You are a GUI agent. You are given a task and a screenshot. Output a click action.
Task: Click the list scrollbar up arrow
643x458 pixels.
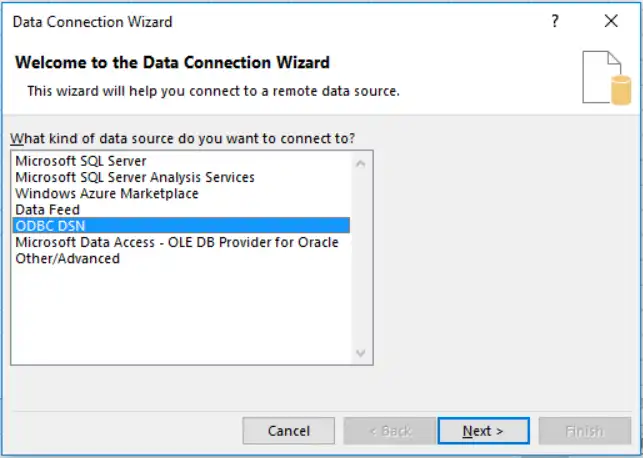(362, 161)
